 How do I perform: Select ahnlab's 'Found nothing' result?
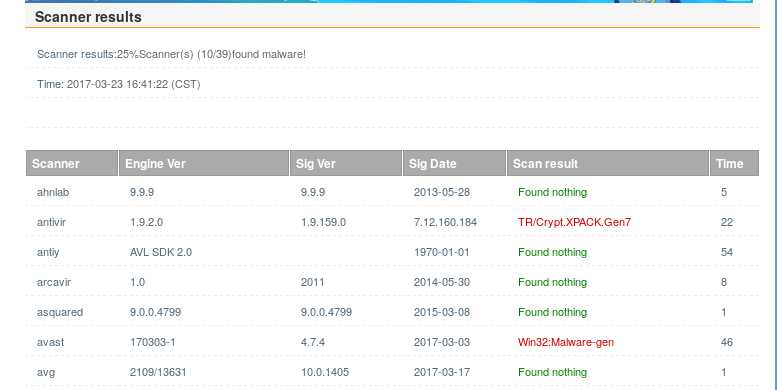pyautogui.click(x=553, y=192)
